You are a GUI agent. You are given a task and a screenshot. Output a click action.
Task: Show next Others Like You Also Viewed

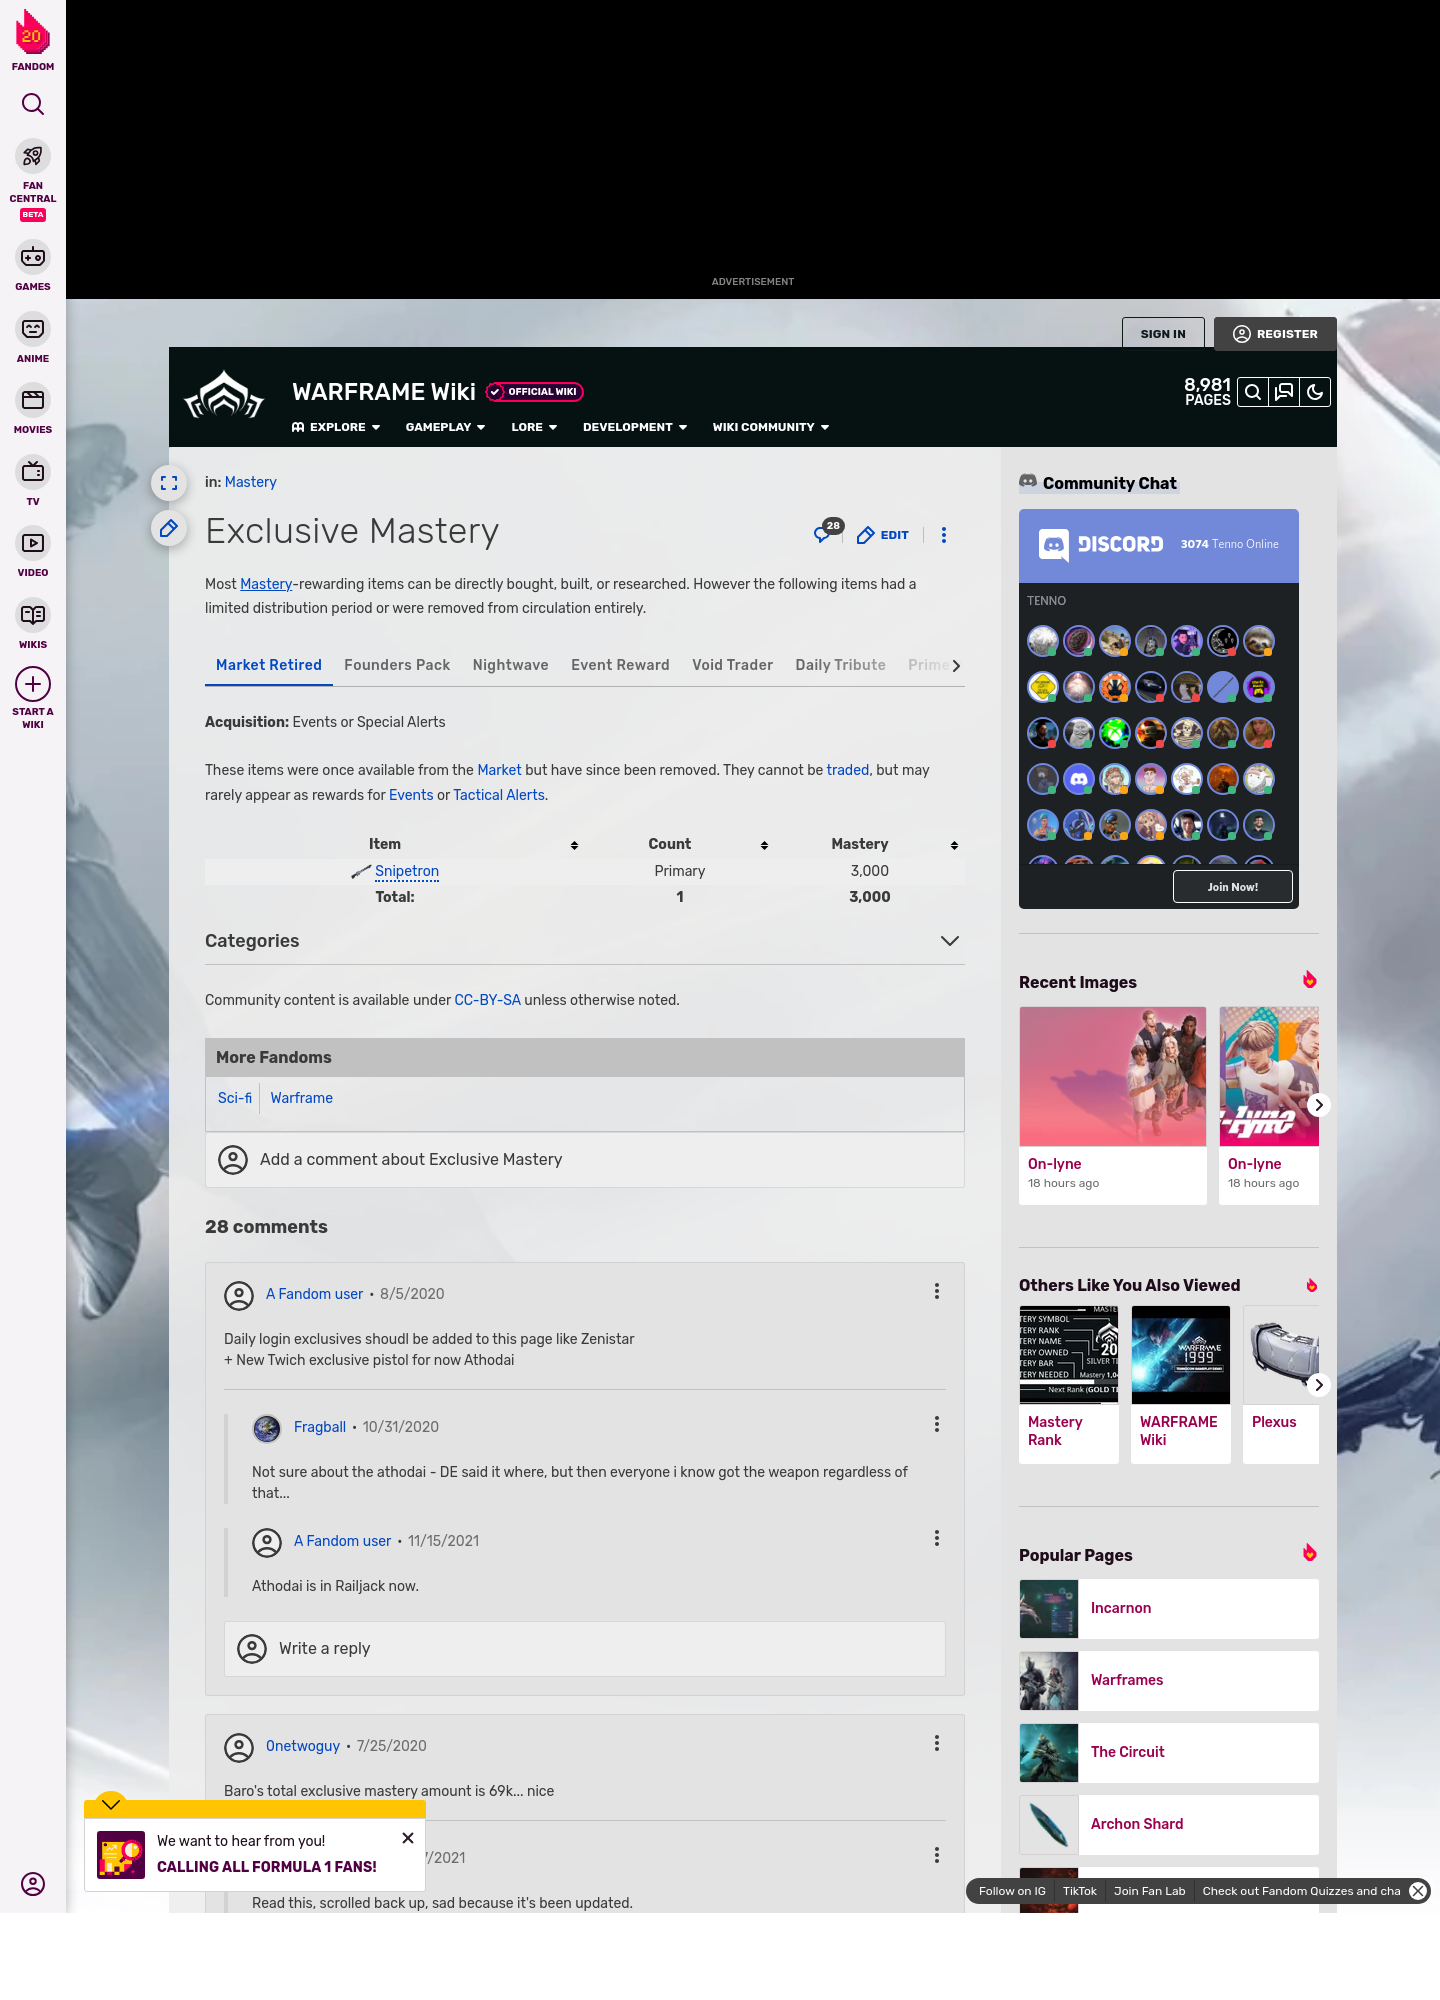(1319, 1385)
